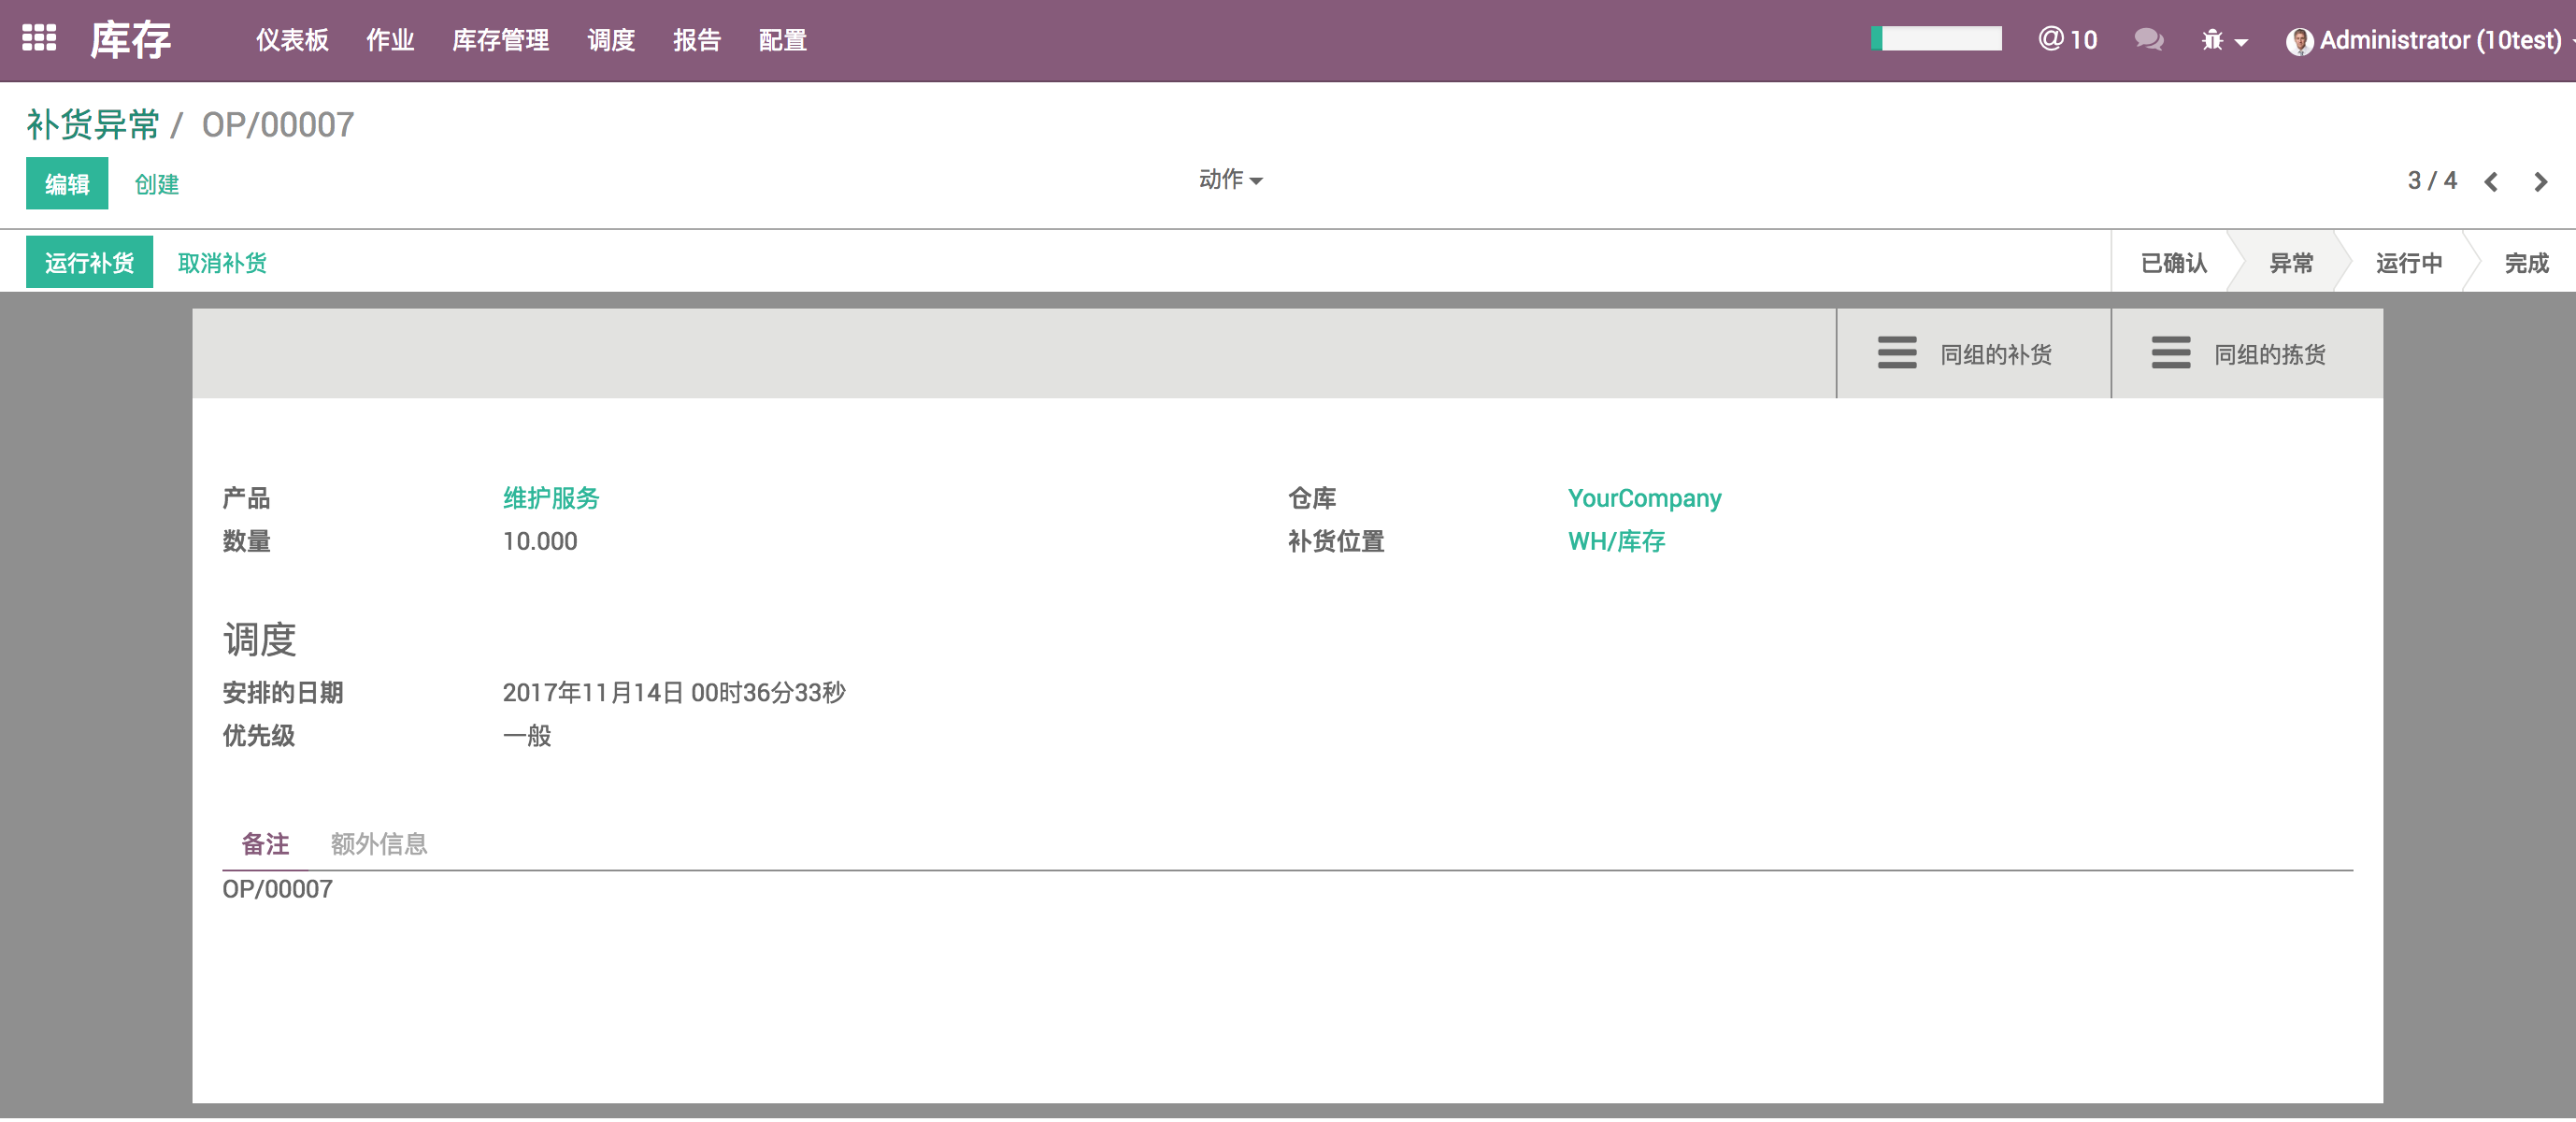Switch to the 额外信息 tab
2576x1122 pixels.
(x=378, y=843)
